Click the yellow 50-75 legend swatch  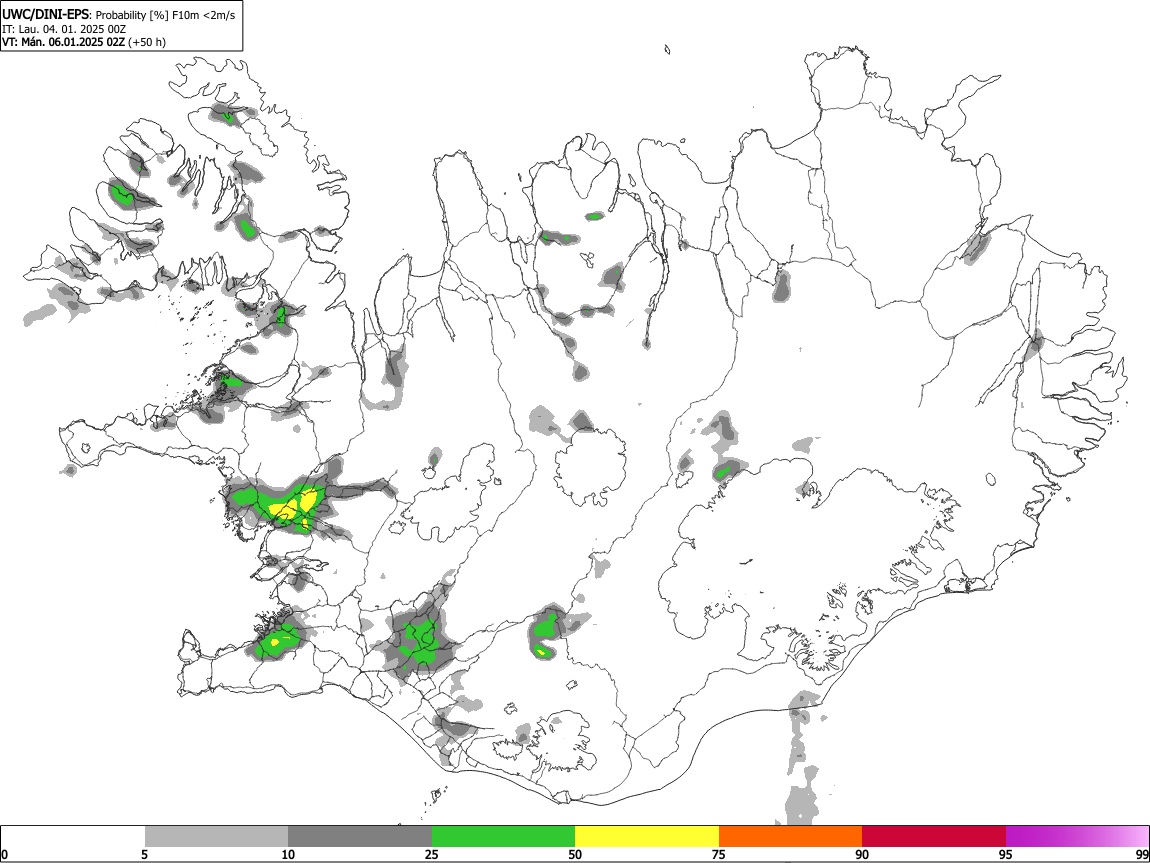coord(647,836)
